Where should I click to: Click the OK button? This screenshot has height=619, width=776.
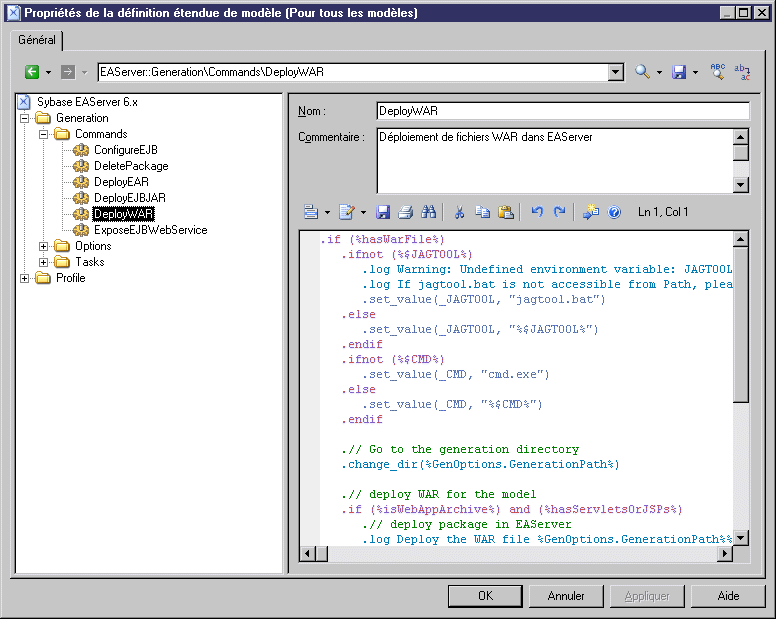pos(485,596)
